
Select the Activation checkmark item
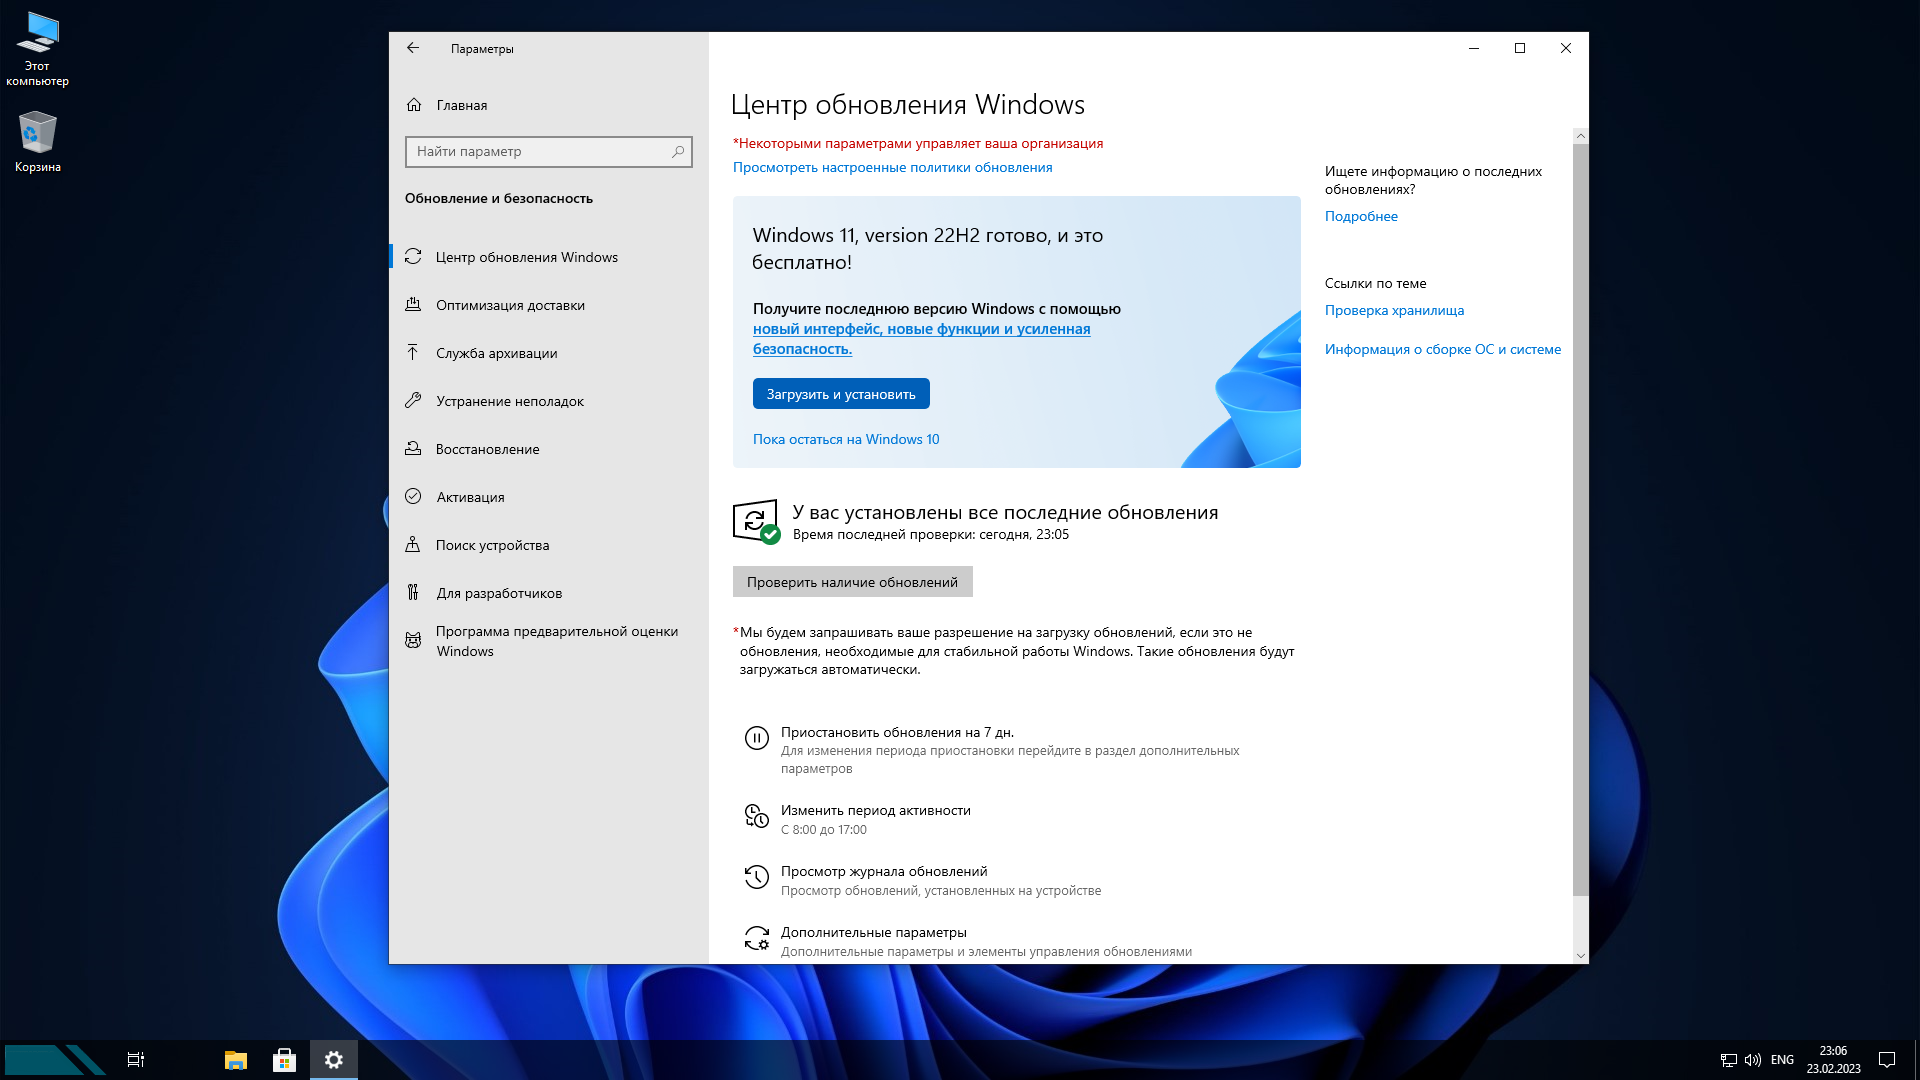click(470, 497)
